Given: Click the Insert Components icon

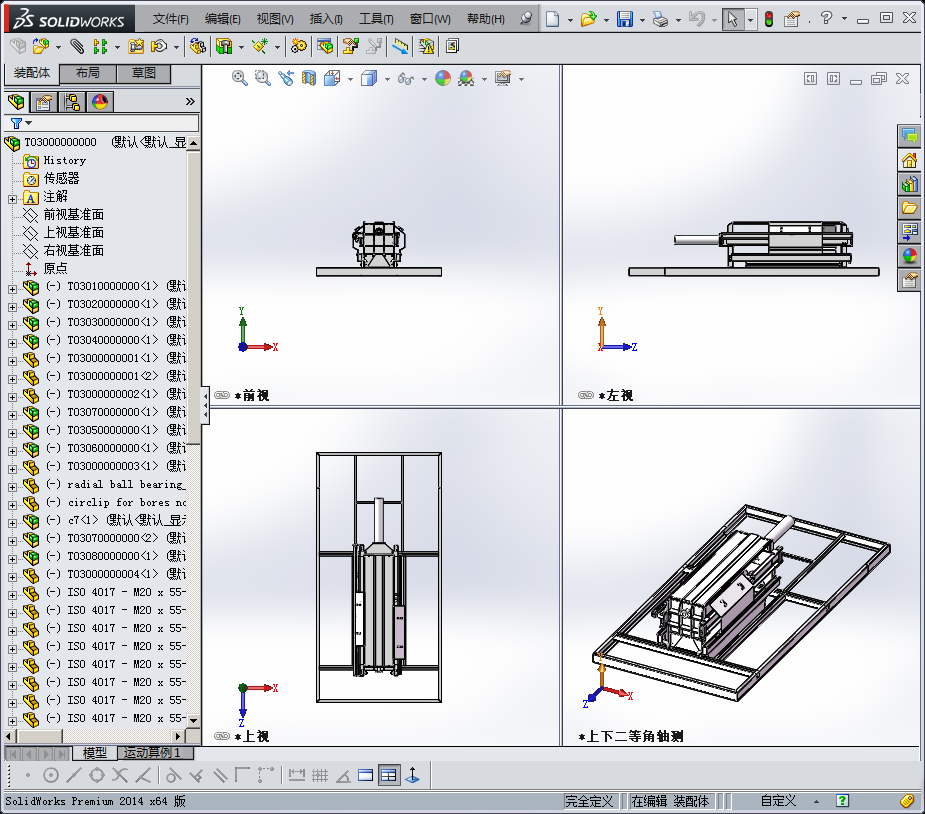Looking at the screenshot, I should [41, 46].
